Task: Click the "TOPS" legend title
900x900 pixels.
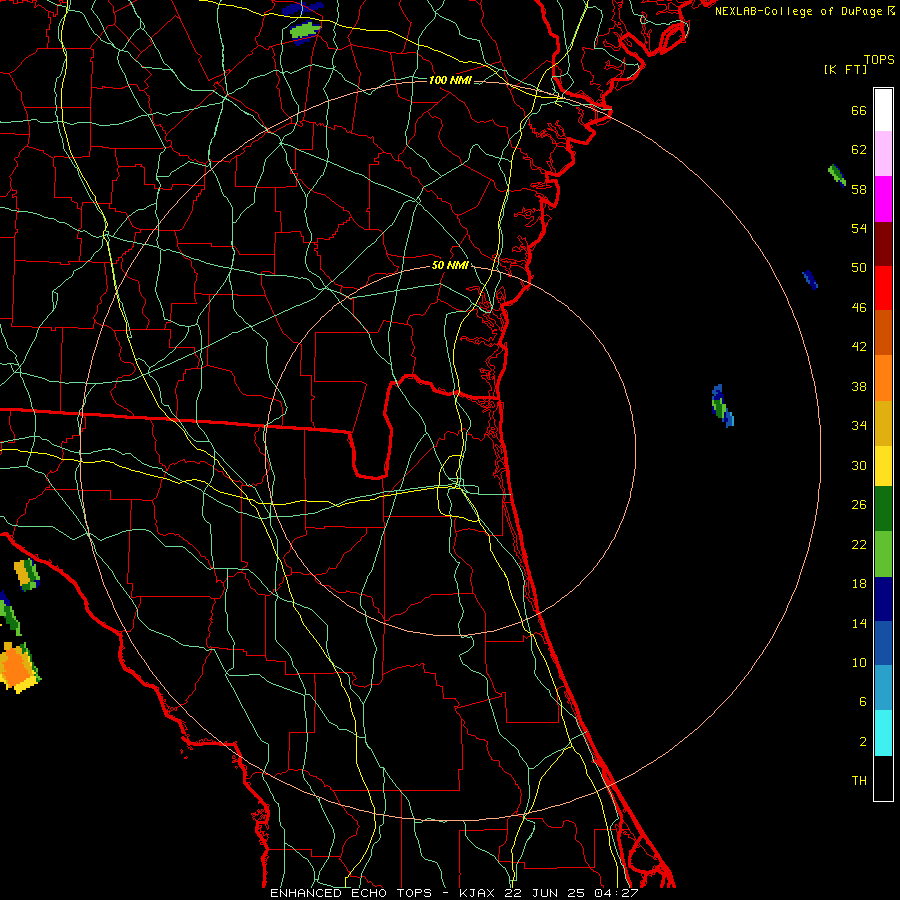Action: click(x=879, y=60)
